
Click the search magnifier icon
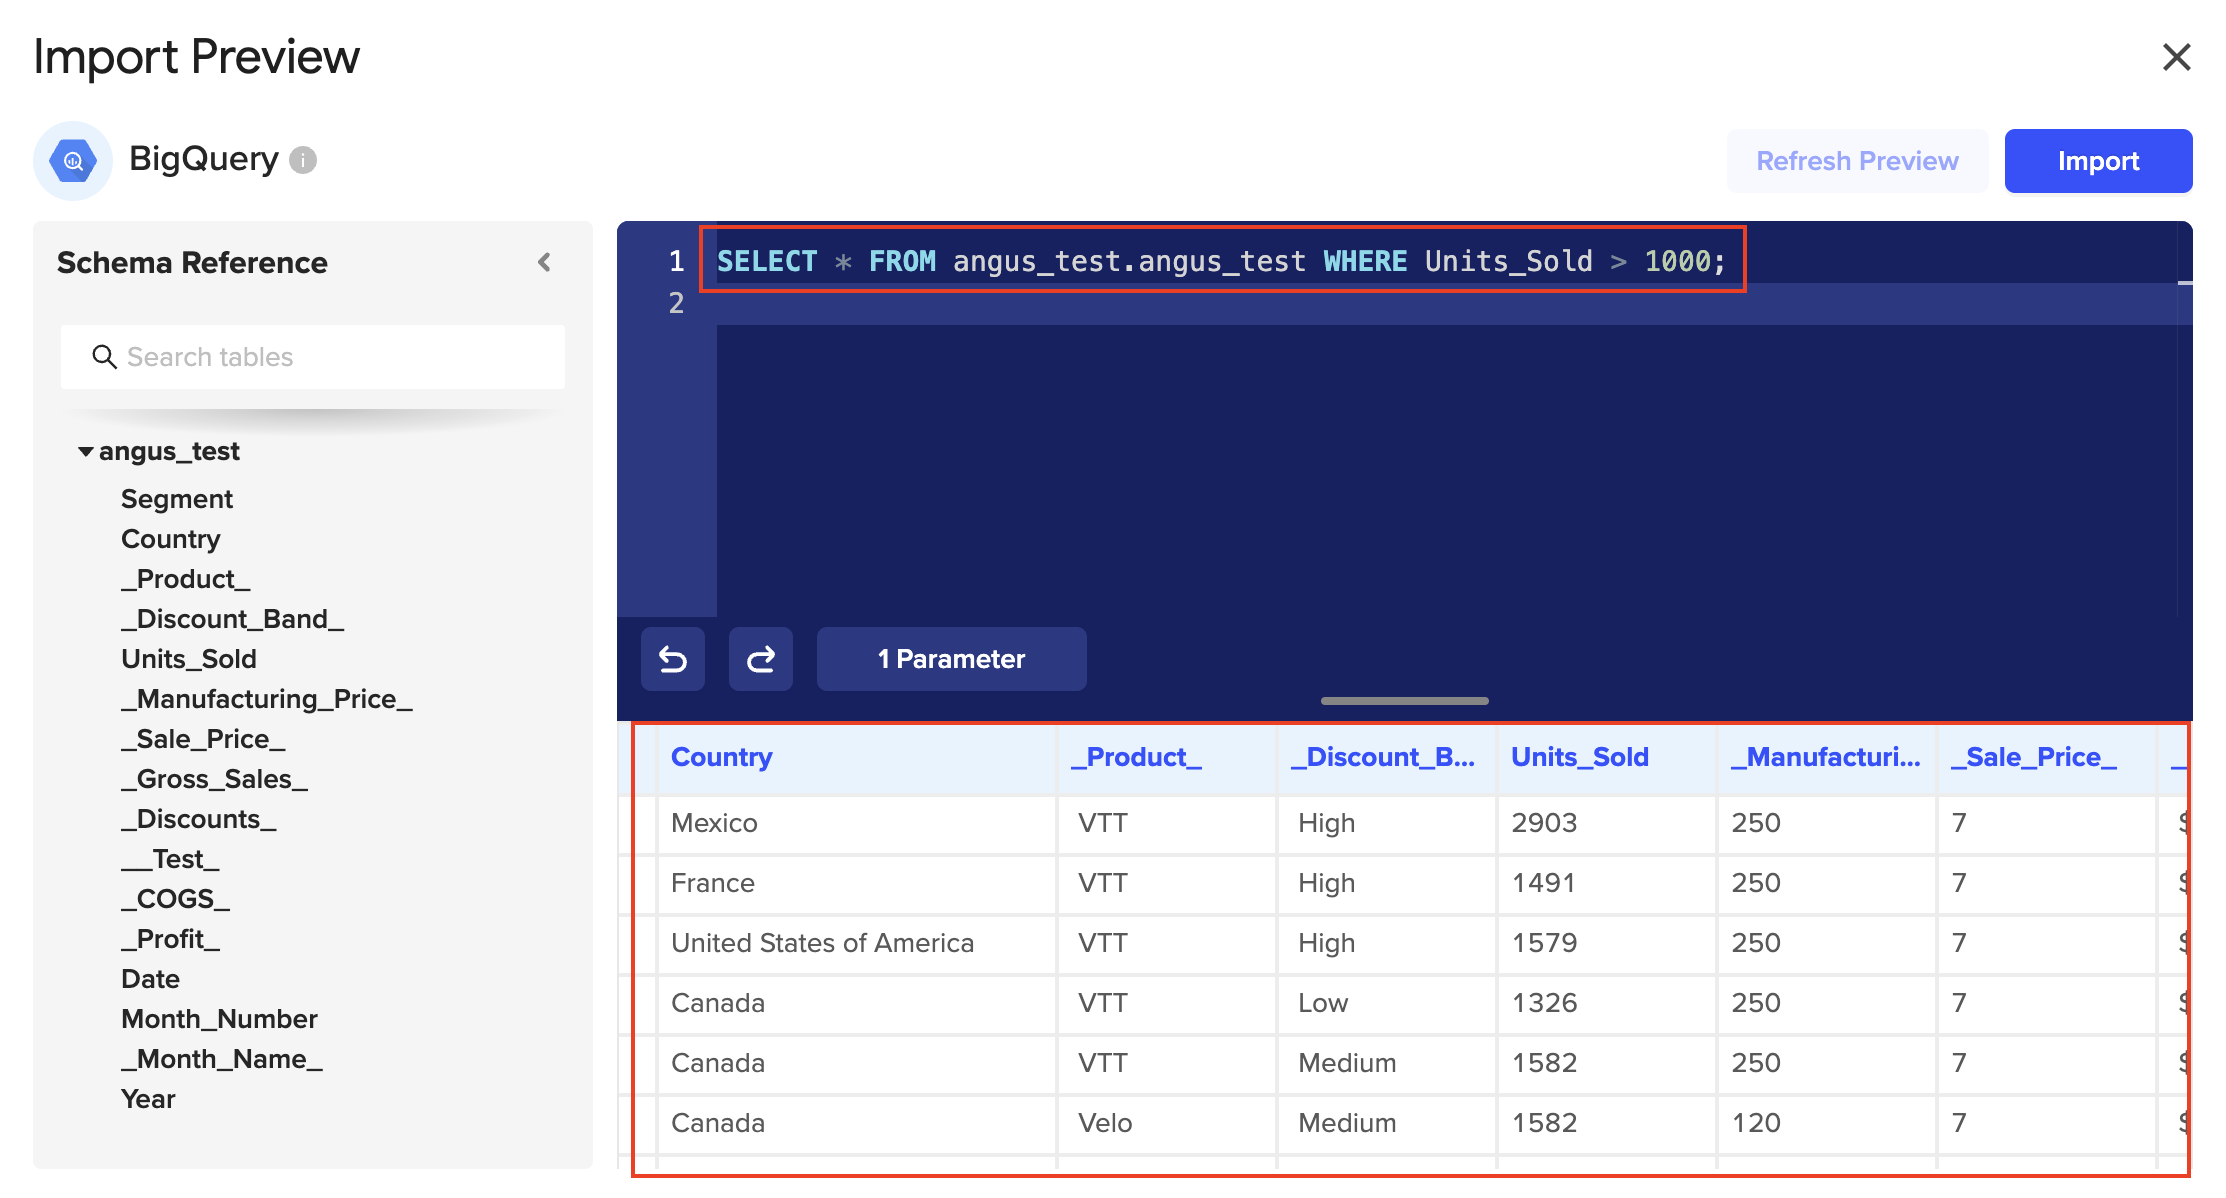(x=104, y=357)
